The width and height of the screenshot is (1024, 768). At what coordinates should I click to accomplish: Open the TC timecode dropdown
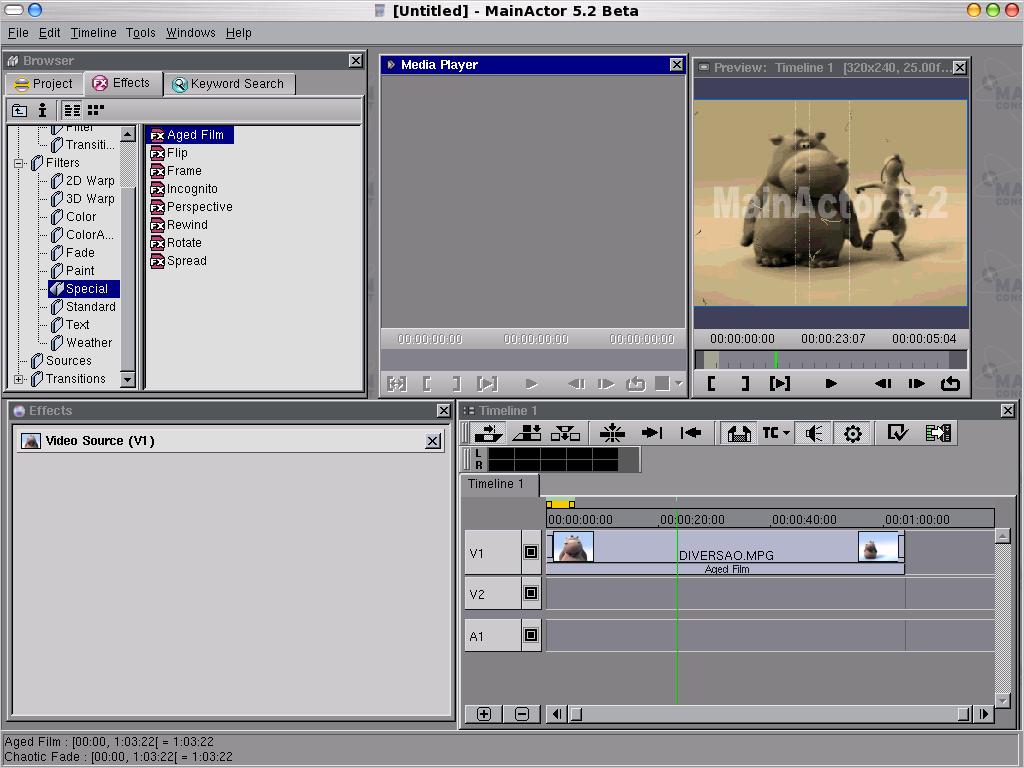pyautogui.click(x=776, y=433)
